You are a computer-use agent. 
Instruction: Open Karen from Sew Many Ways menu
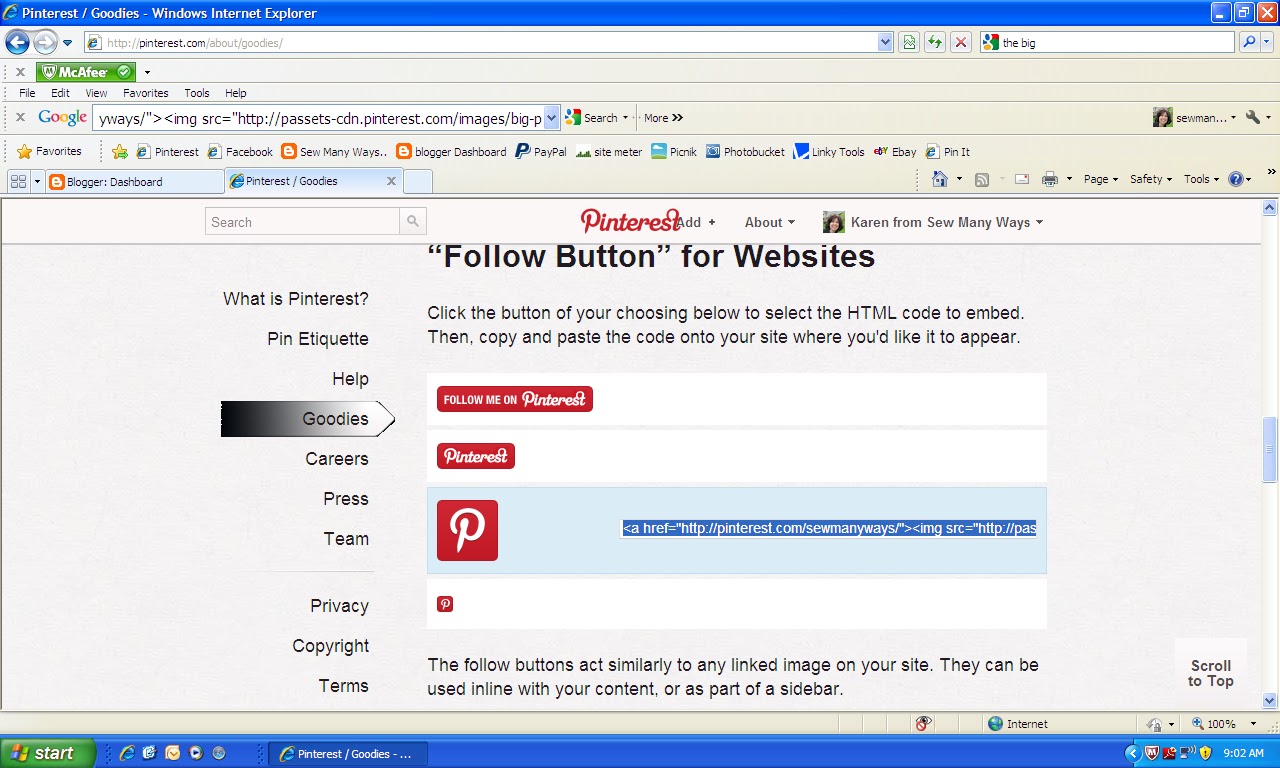tap(933, 222)
